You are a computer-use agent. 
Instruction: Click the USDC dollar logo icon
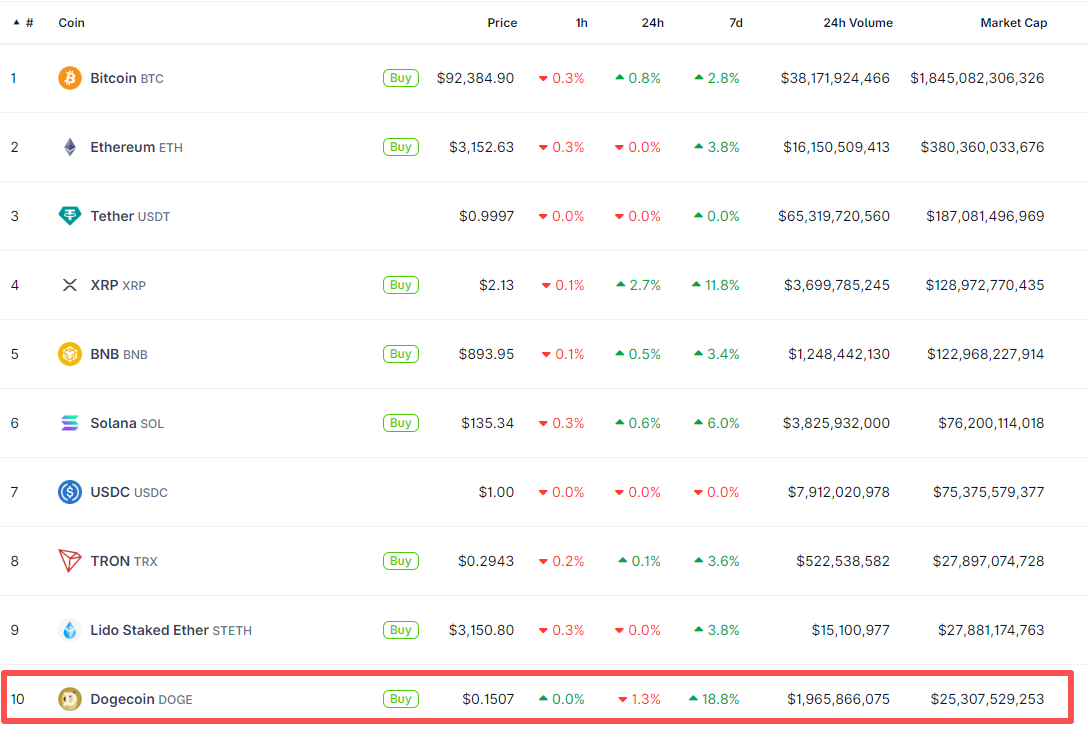[68, 491]
